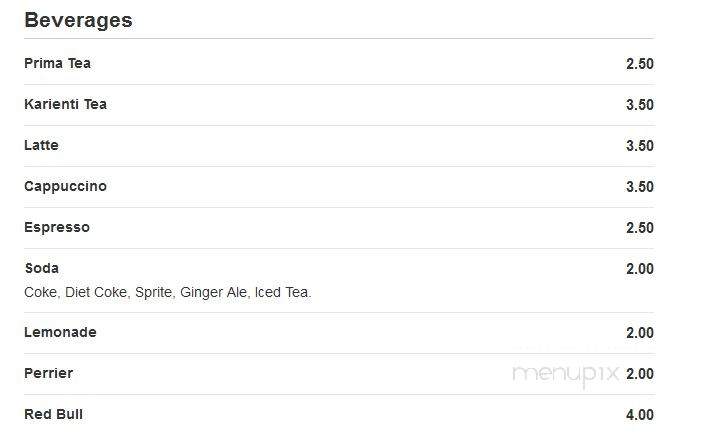Select the Latte item

coord(41,145)
